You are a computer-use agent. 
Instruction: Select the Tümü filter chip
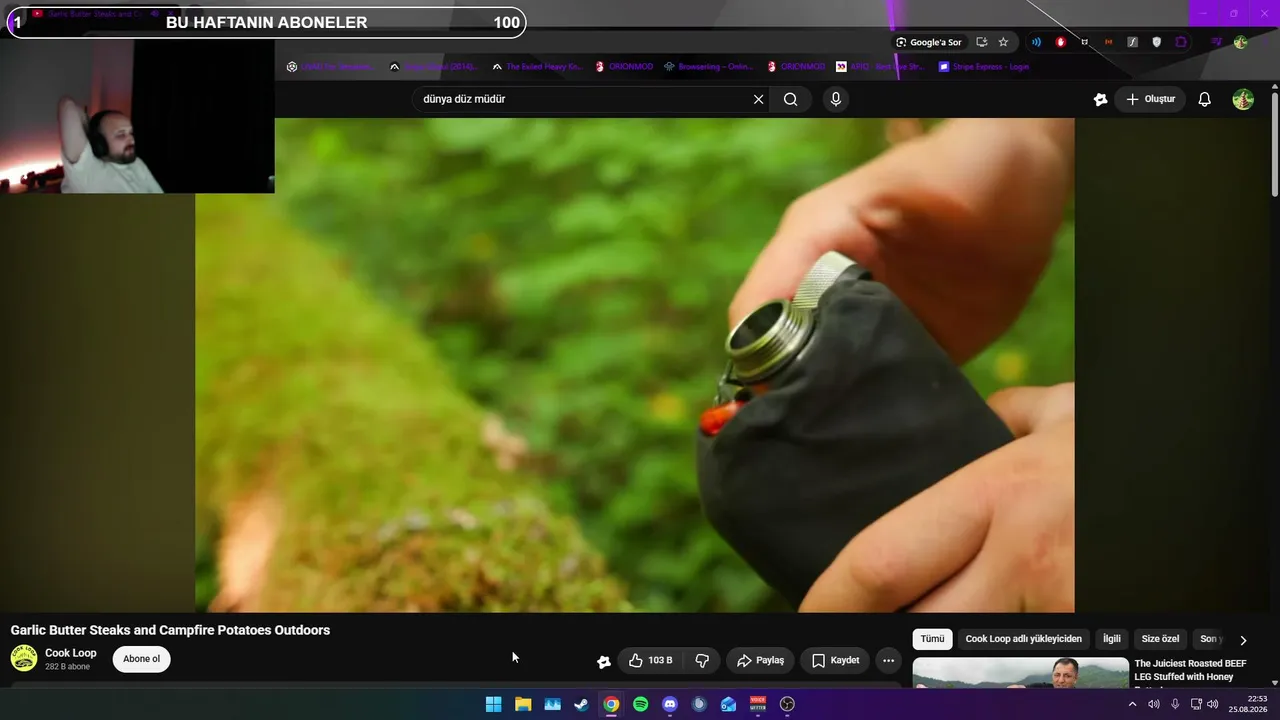click(932, 639)
